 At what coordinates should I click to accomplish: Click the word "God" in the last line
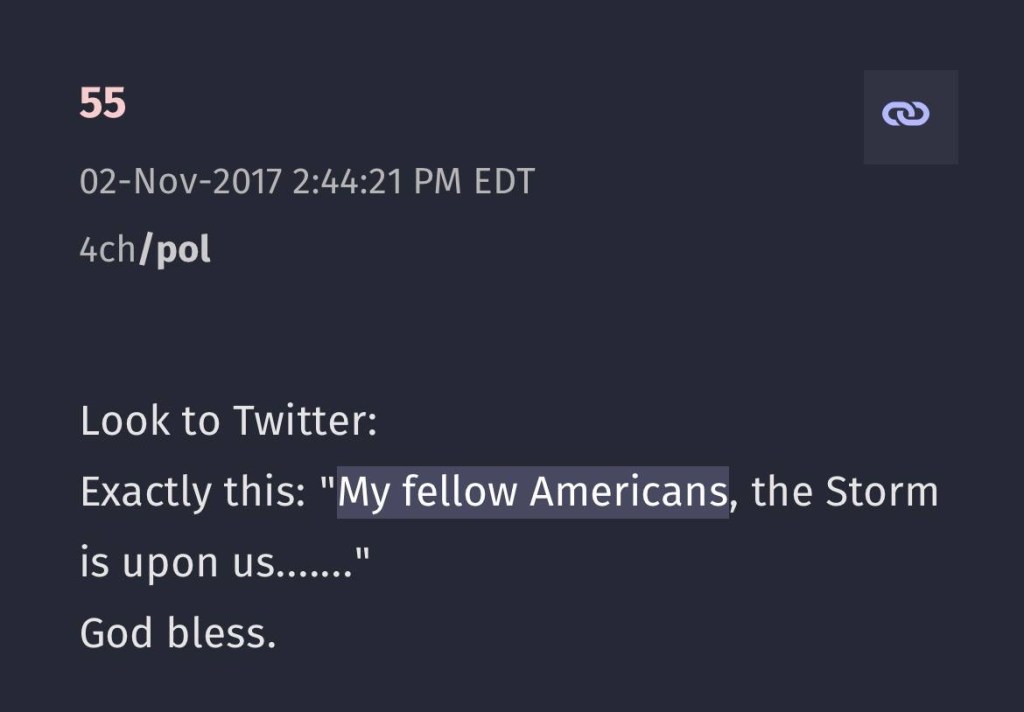[116, 633]
